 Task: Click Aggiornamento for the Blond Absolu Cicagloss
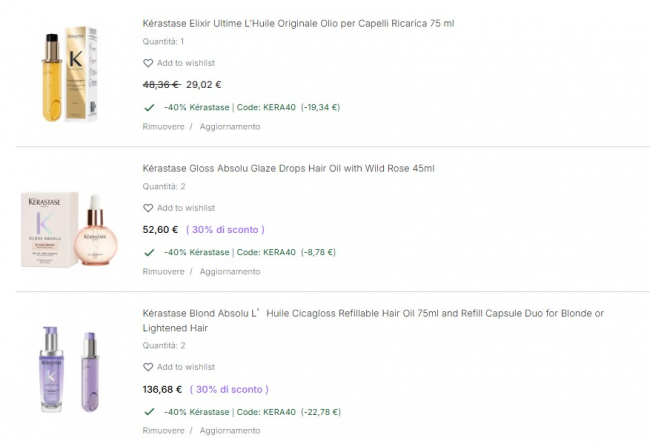click(x=230, y=431)
